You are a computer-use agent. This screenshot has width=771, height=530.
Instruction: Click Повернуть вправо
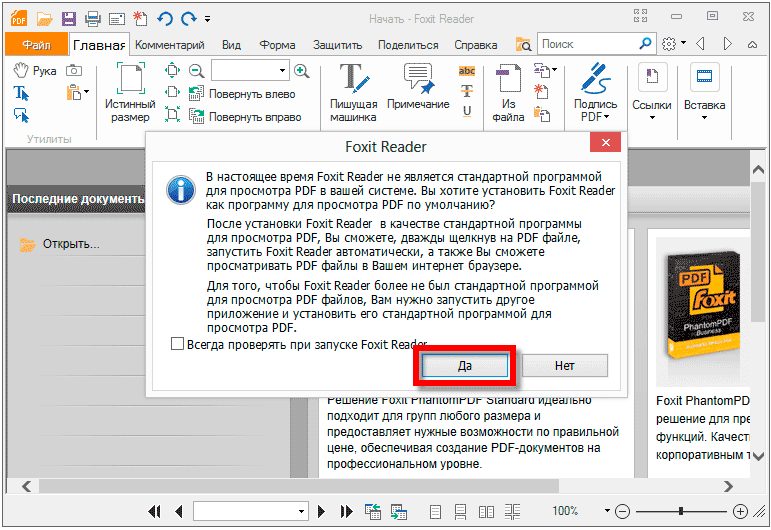(x=245, y=117)
